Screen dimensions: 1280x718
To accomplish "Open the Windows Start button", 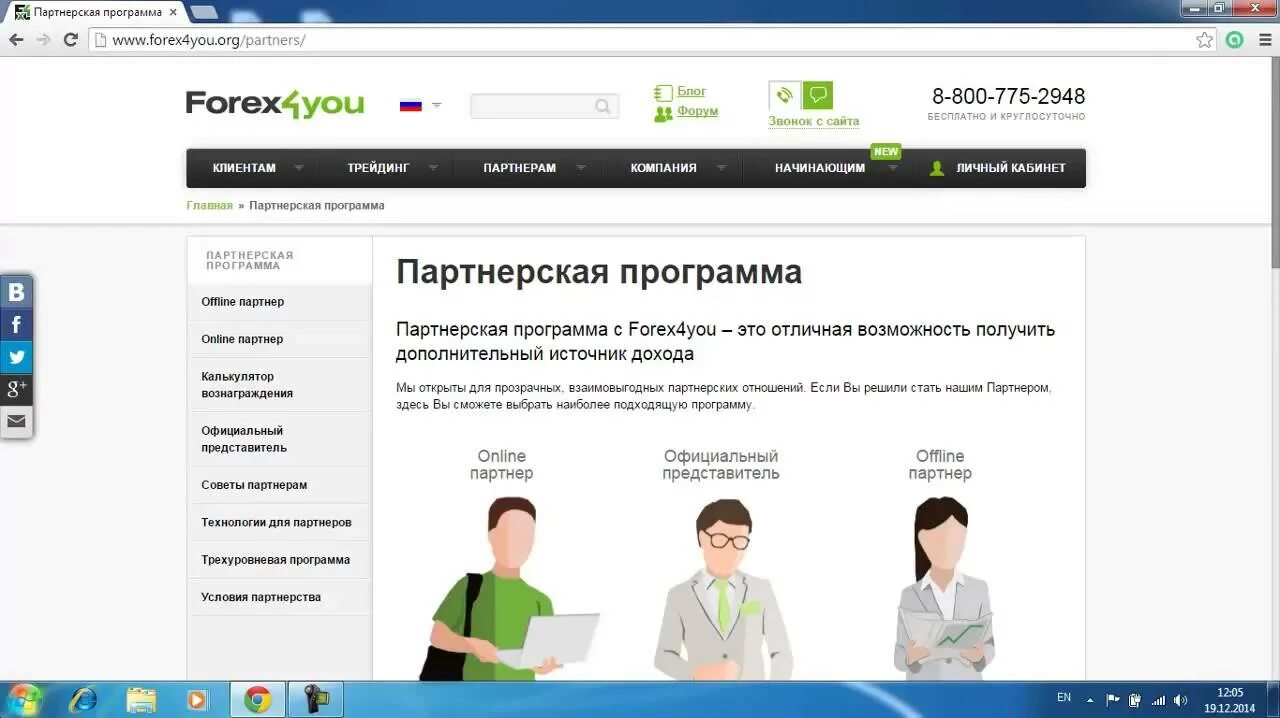I will [x=24, y=700].
